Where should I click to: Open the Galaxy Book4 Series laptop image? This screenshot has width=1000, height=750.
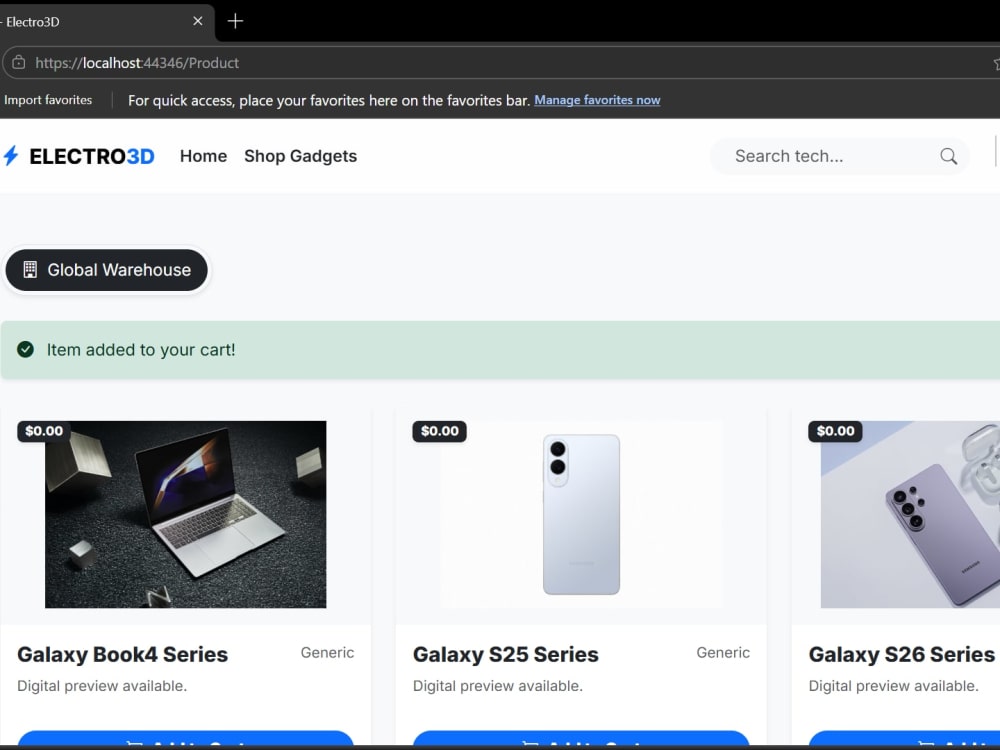coord(186,514)
